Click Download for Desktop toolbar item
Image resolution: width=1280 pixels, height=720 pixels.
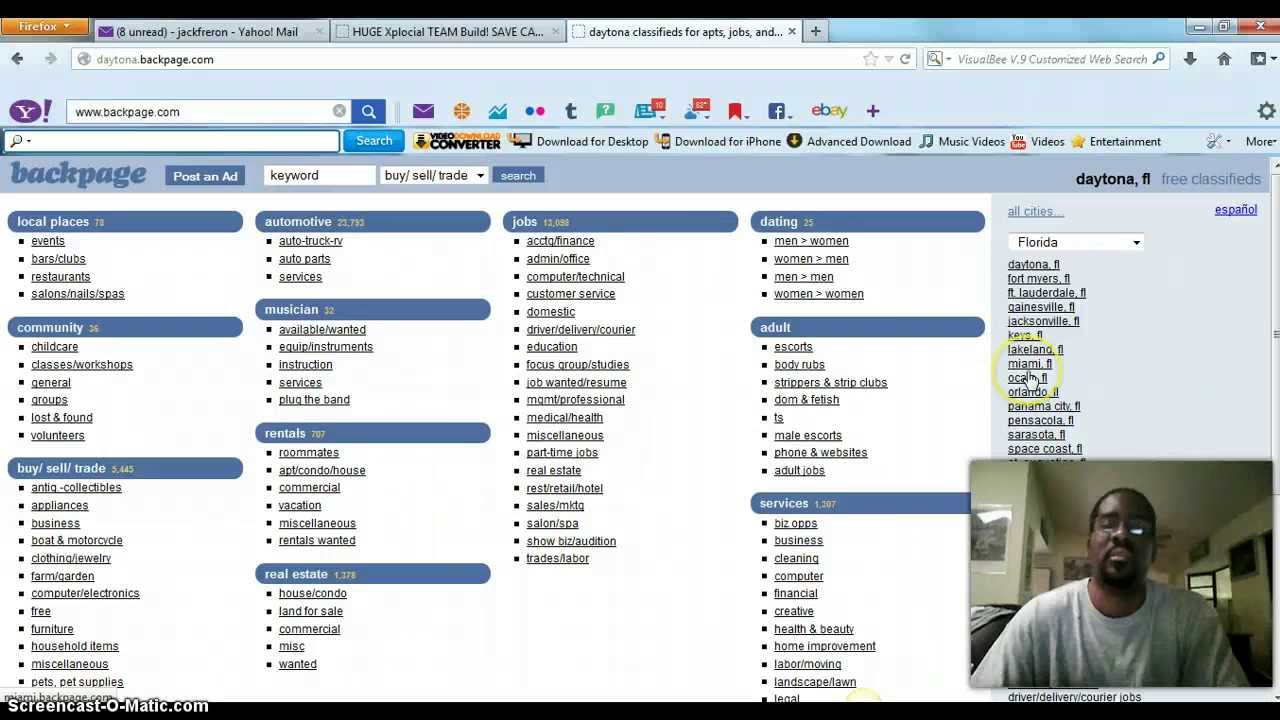[579, 141]
